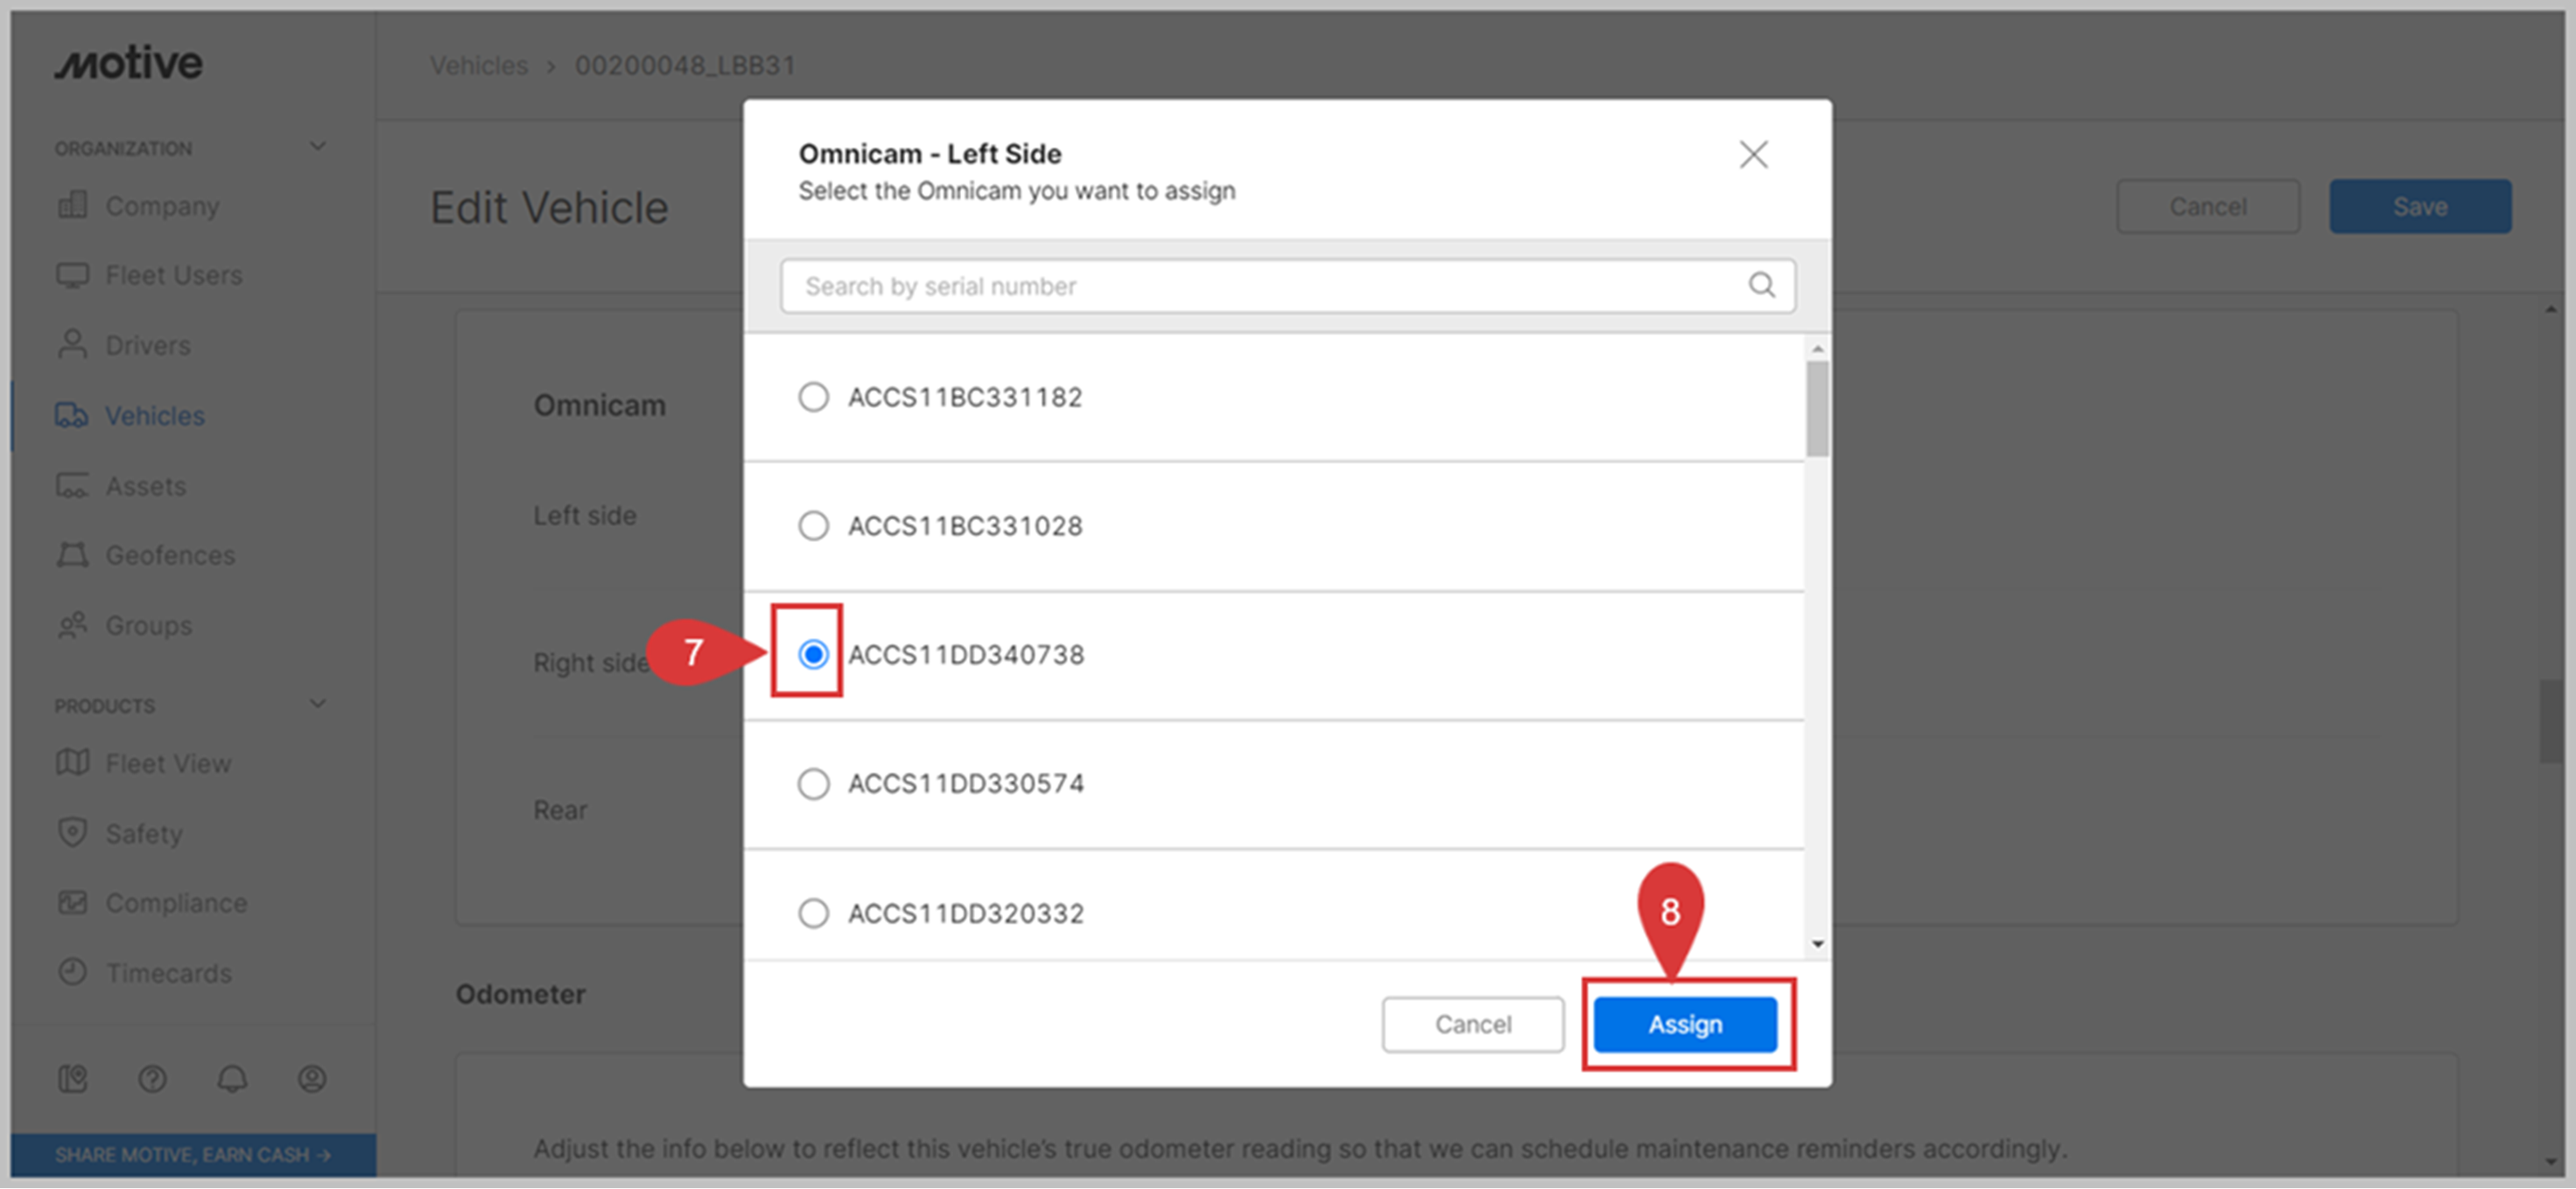This screenshot has width=2576, height=1189.
Task: Click the Odometer heading
Action: (x=520, y=993)
